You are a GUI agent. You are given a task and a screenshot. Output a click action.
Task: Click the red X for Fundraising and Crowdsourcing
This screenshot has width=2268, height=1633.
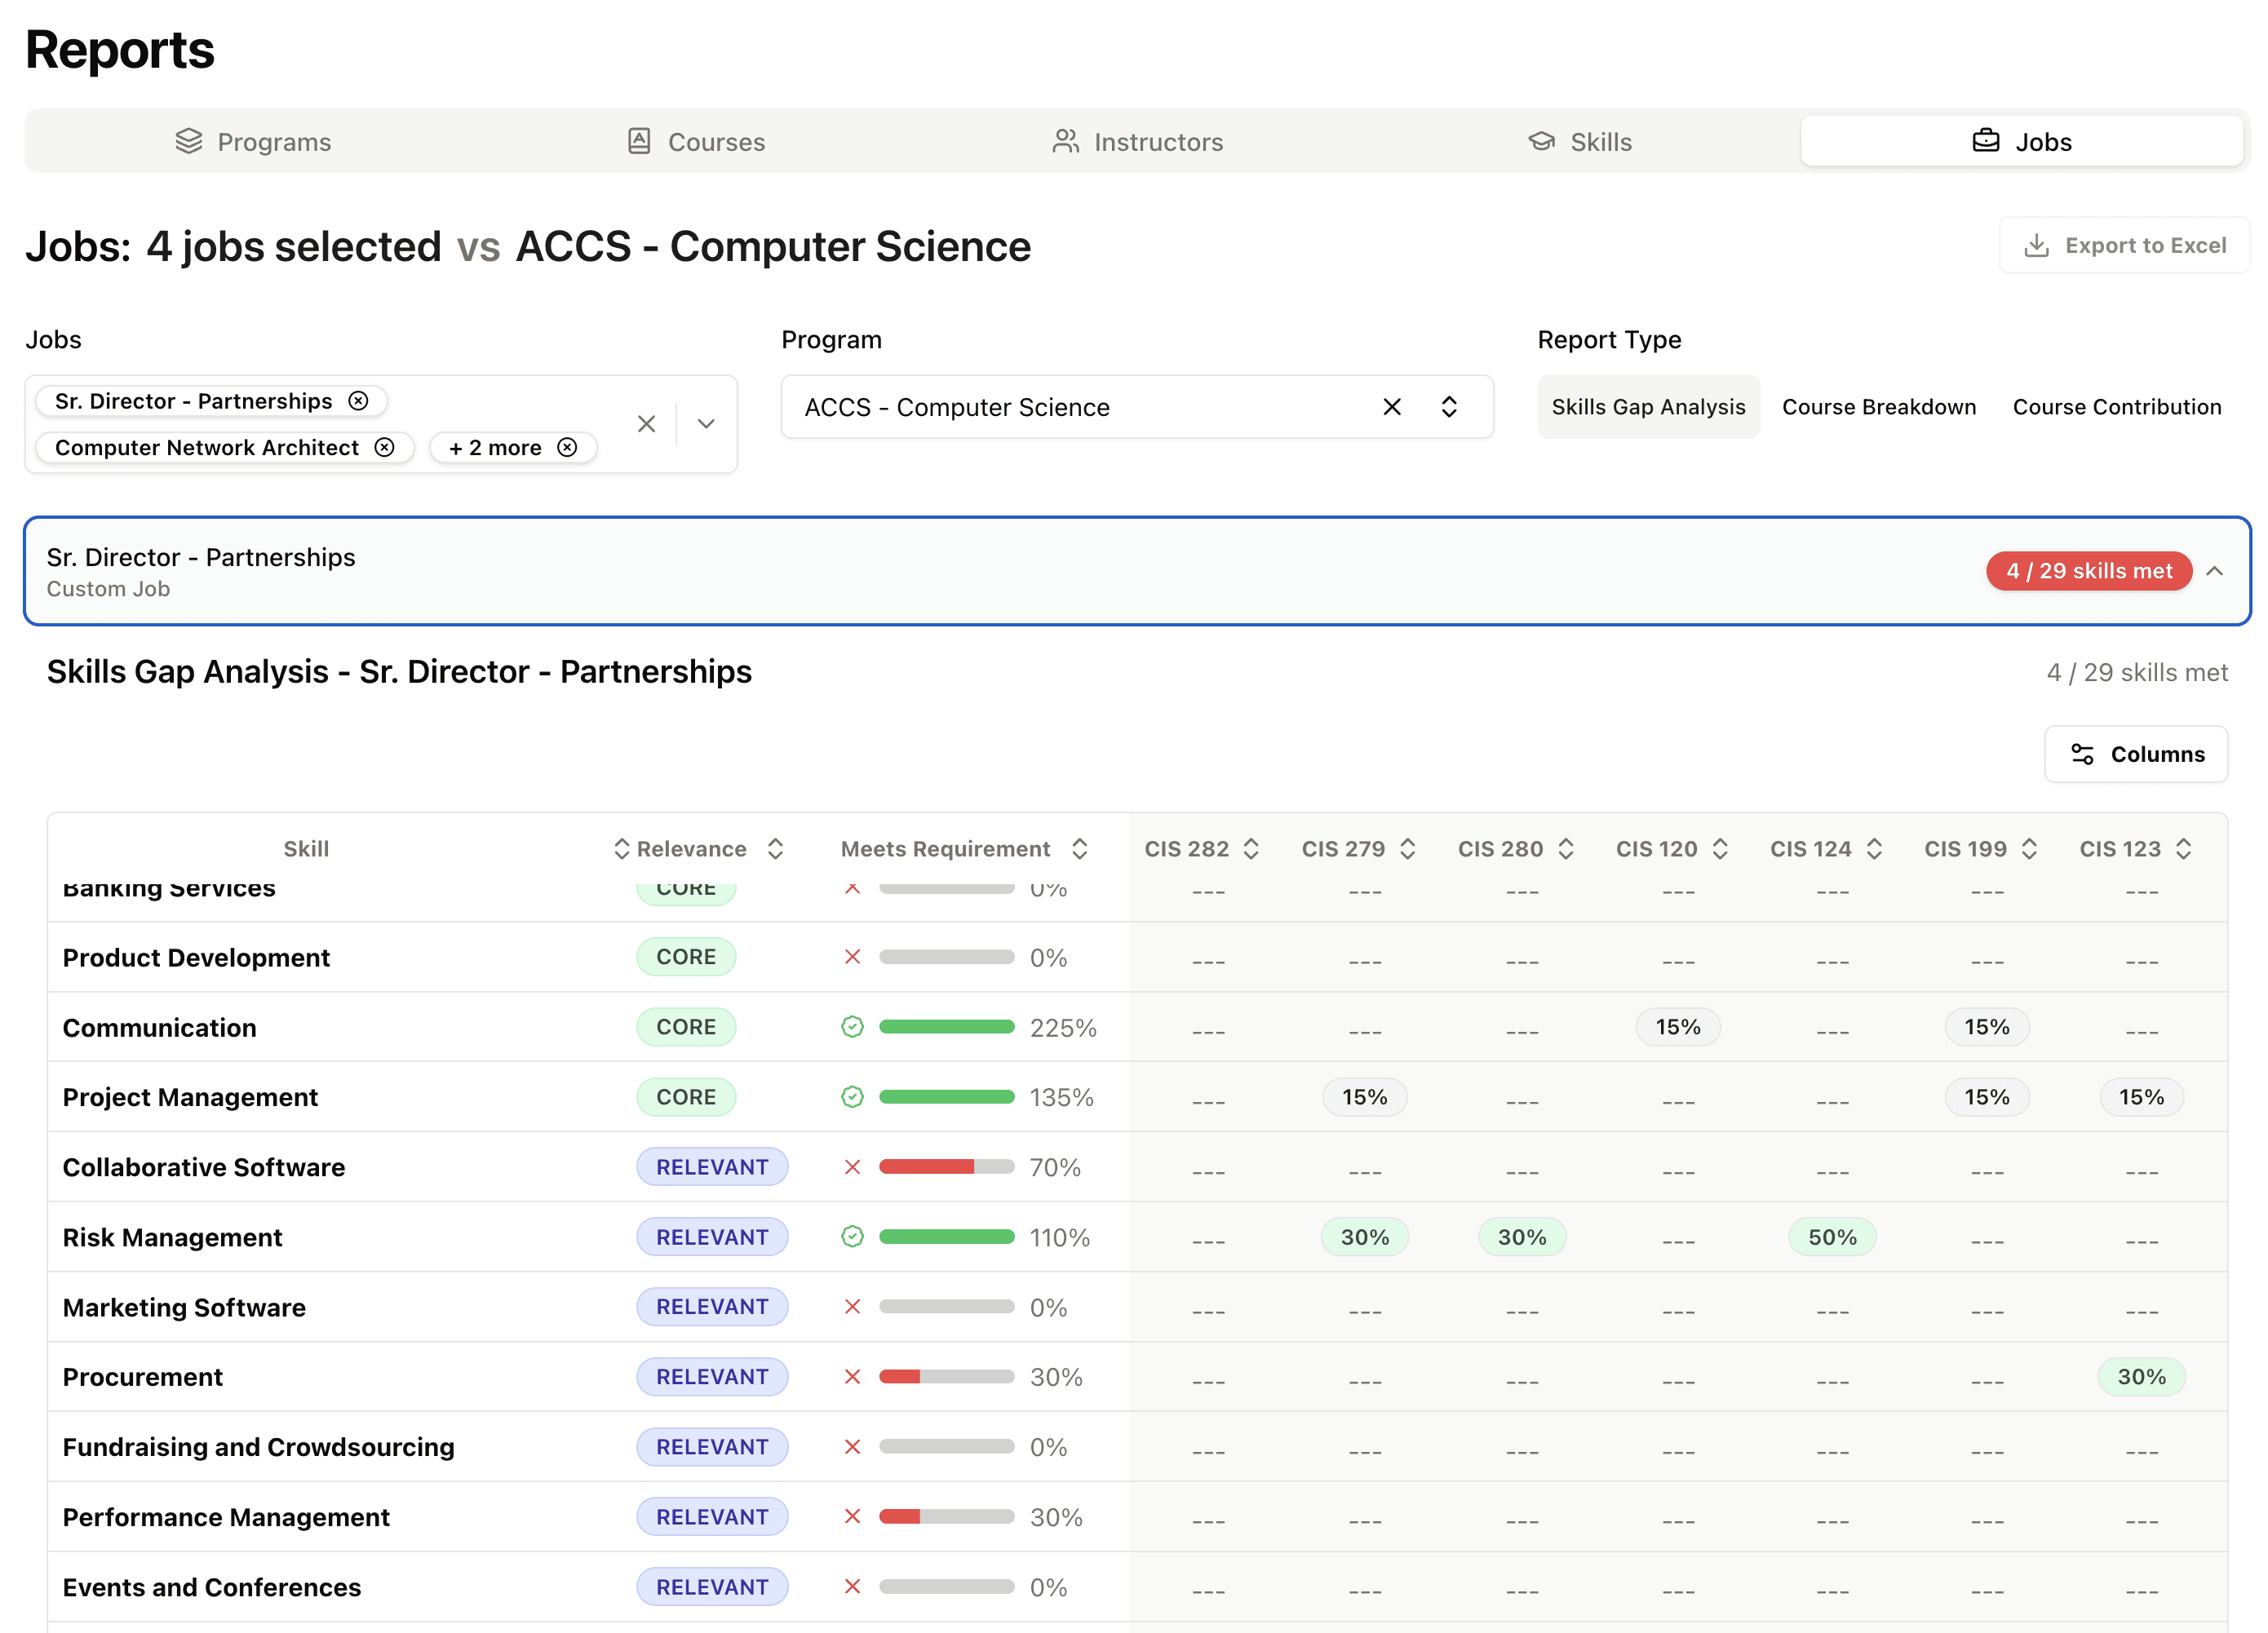coord(852,1447)
